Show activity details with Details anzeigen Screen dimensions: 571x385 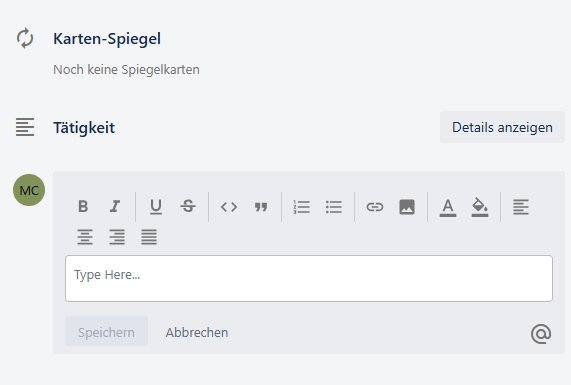[x=502, y=127]
